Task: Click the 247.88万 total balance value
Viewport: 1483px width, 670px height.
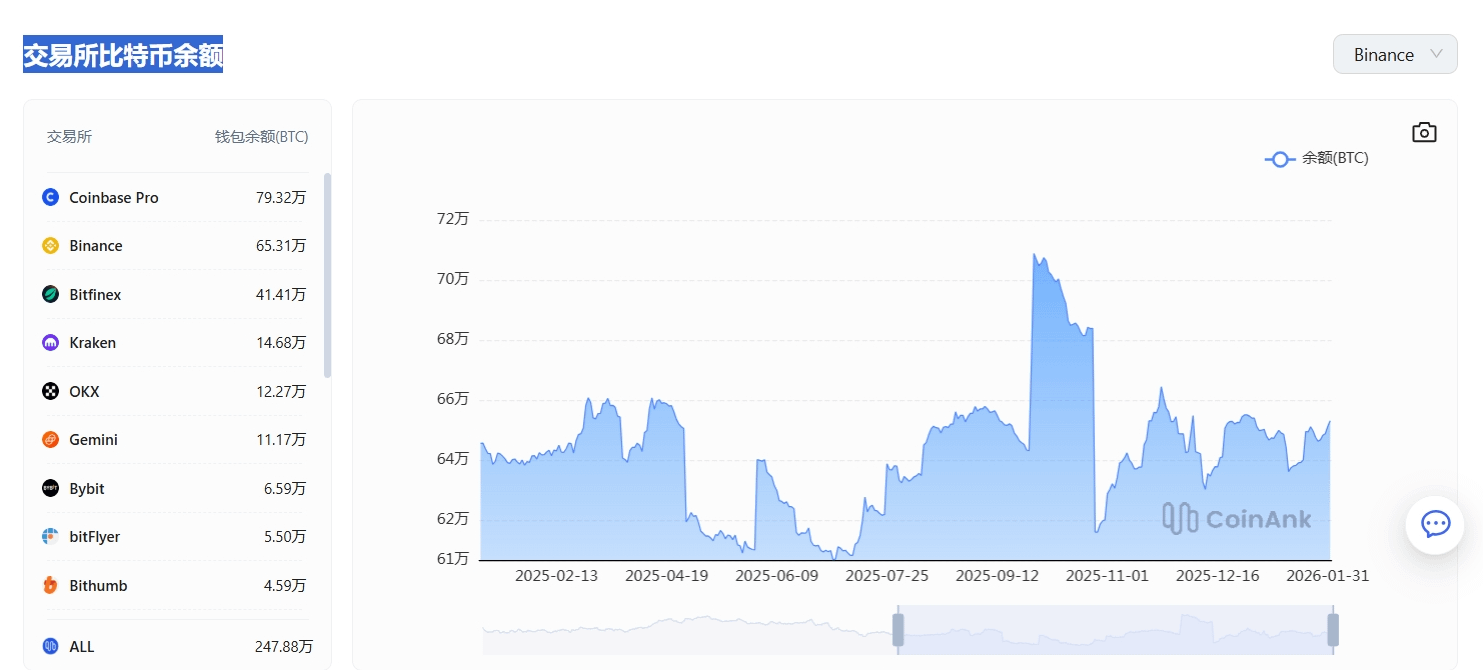Action: pyautogui.click(x=284, y=646)
